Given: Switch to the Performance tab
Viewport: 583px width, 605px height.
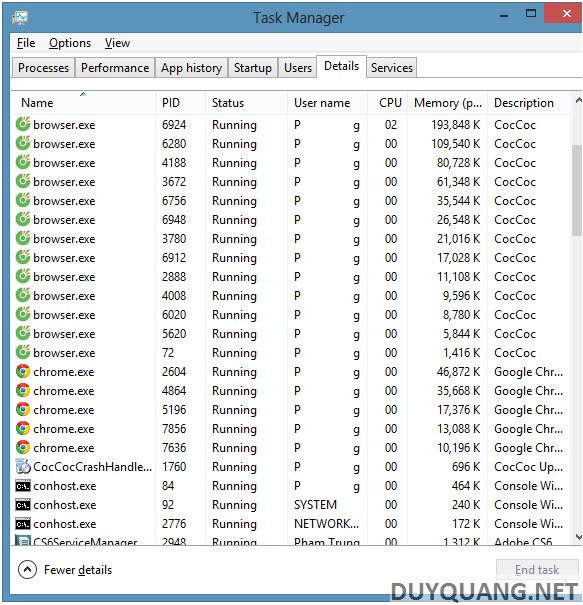Looking at the screenshot, I should coord(115,68).
